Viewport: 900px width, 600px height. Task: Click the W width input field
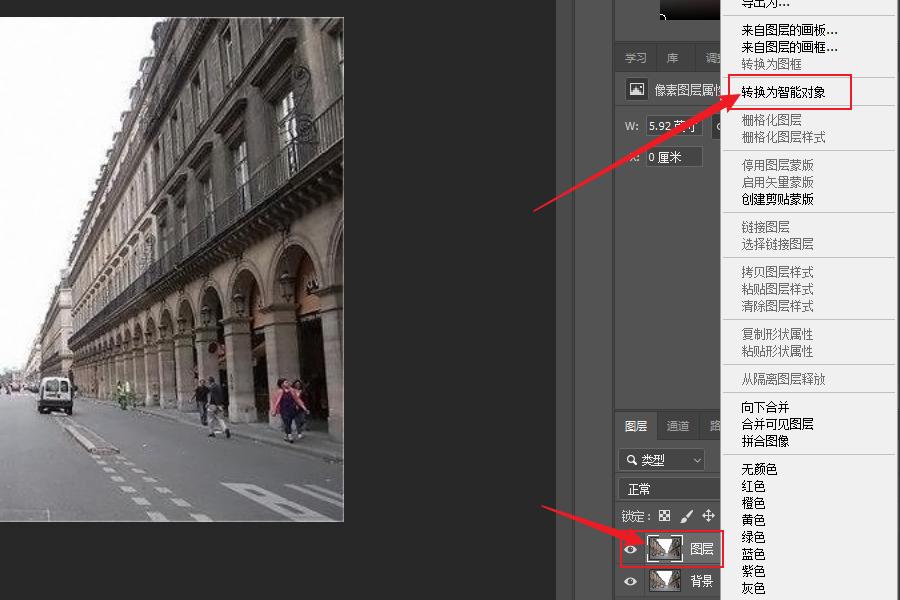(x=672, y=127)
